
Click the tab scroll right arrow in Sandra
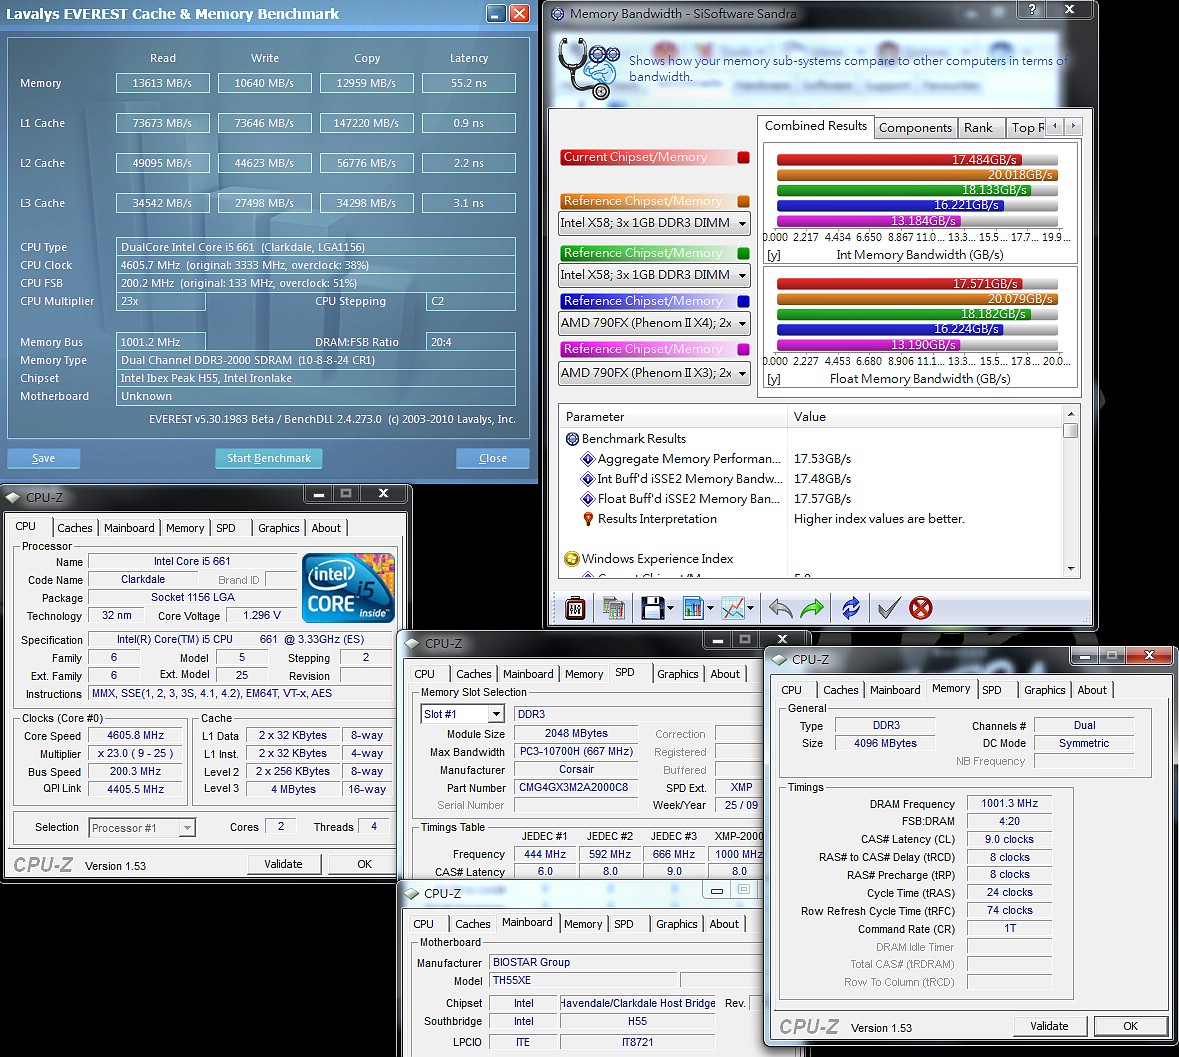[x=1073, y=126]
